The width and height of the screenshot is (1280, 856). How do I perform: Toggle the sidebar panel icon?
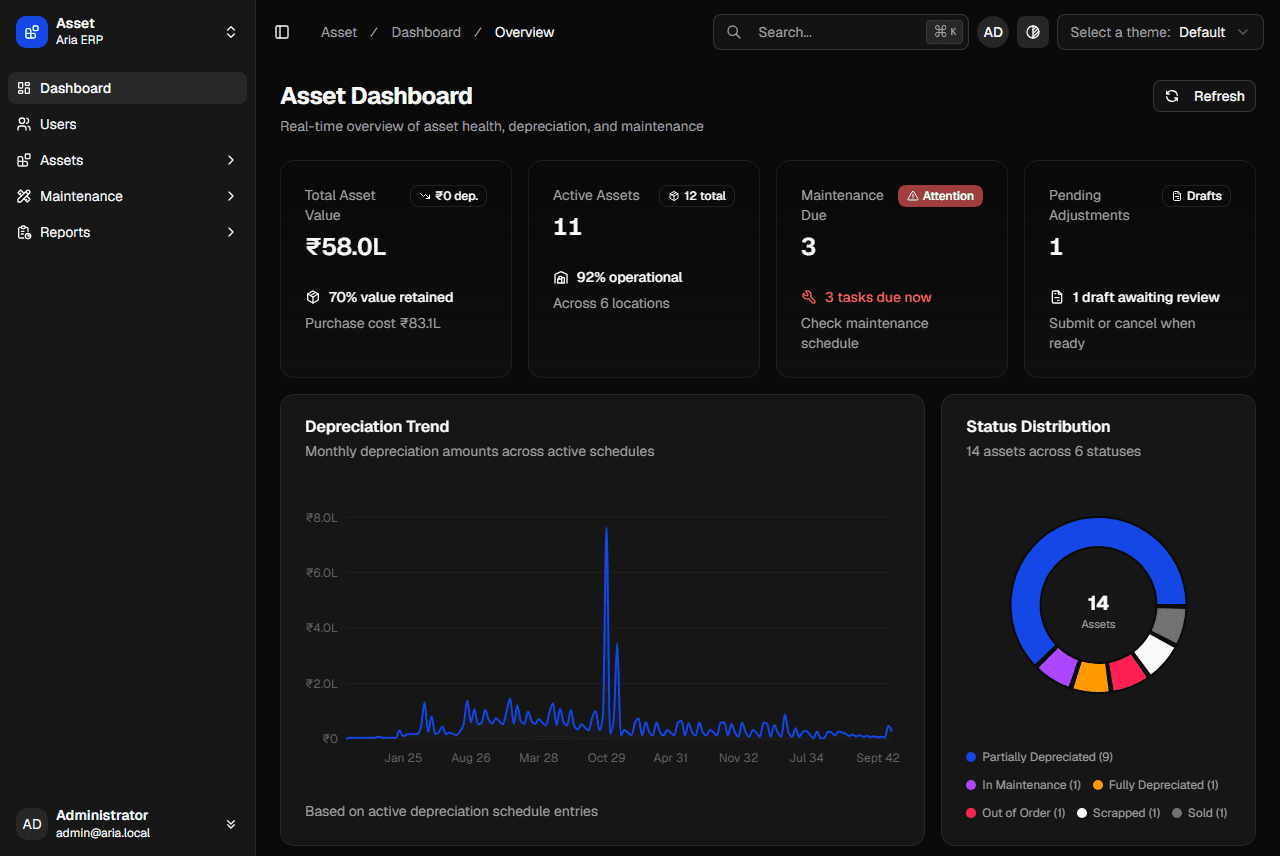pos(282,32)
